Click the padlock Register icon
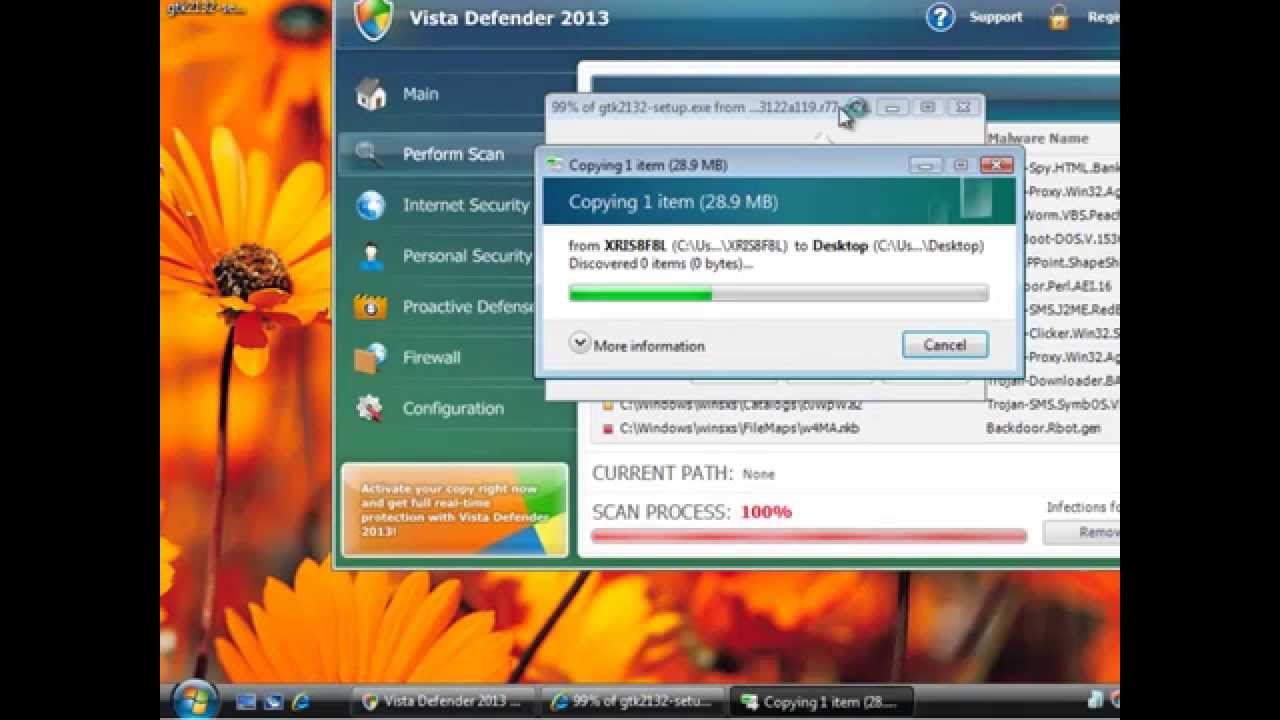This screenshot has width=1280, height=720. point(1058,17)
